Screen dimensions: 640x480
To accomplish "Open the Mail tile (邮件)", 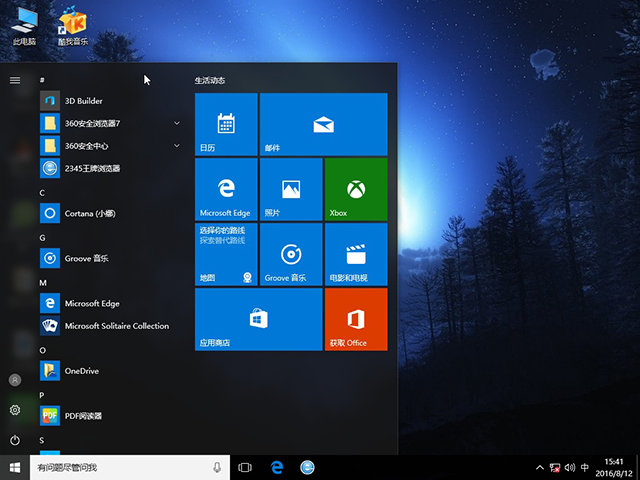I will click(x=322, y=124).
